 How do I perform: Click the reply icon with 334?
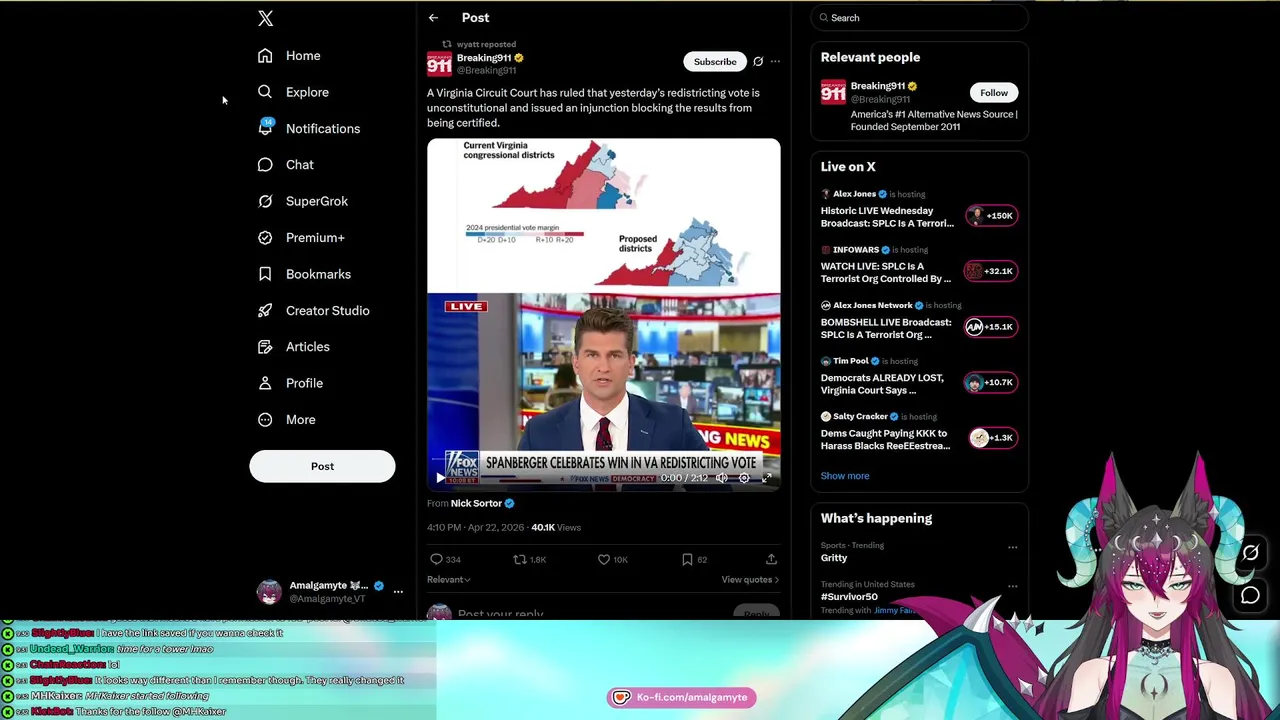pos(436,560)
